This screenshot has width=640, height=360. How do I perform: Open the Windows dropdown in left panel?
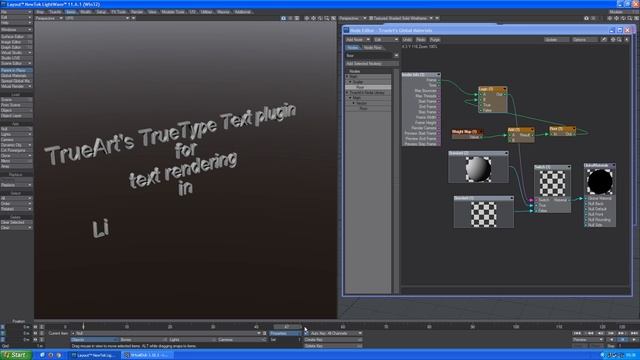tap(16, 30)
